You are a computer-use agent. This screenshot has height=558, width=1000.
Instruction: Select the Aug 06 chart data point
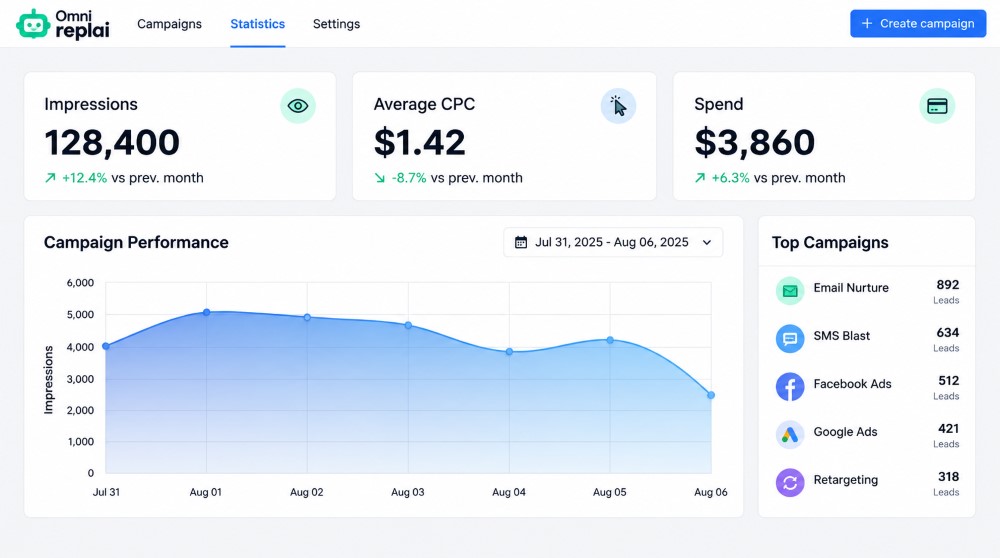pyautogui.click(x=711, y=395)
